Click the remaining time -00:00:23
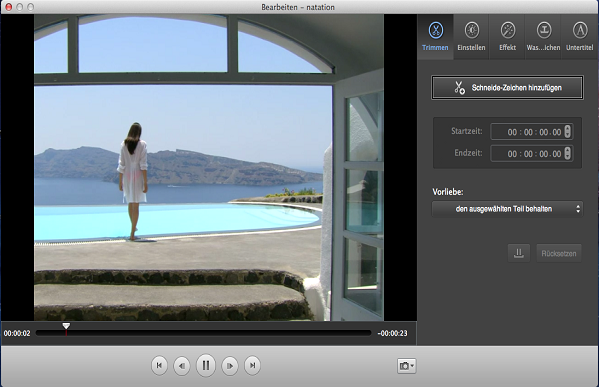This screenshot has height=387, width=599. point(392,334)
